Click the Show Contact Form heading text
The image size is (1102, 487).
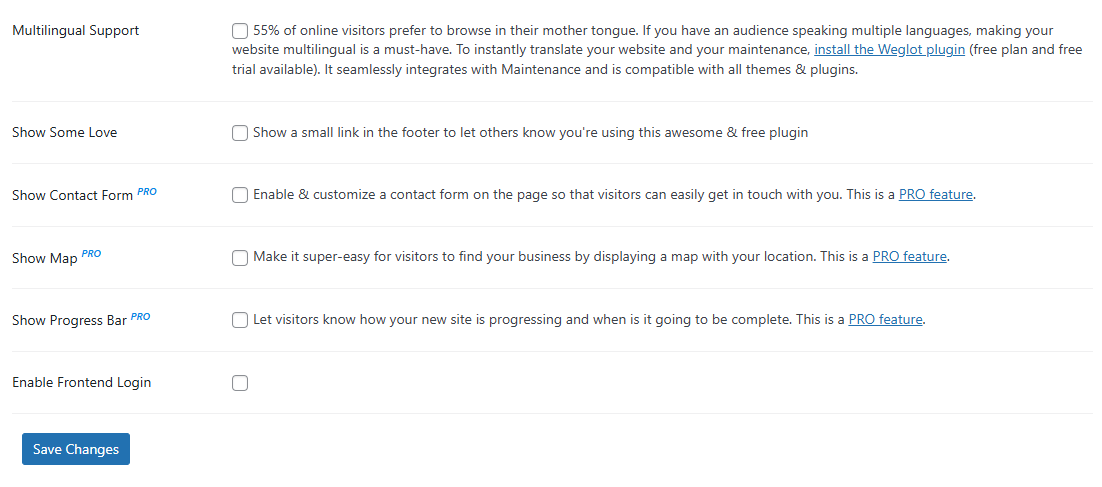72,196
